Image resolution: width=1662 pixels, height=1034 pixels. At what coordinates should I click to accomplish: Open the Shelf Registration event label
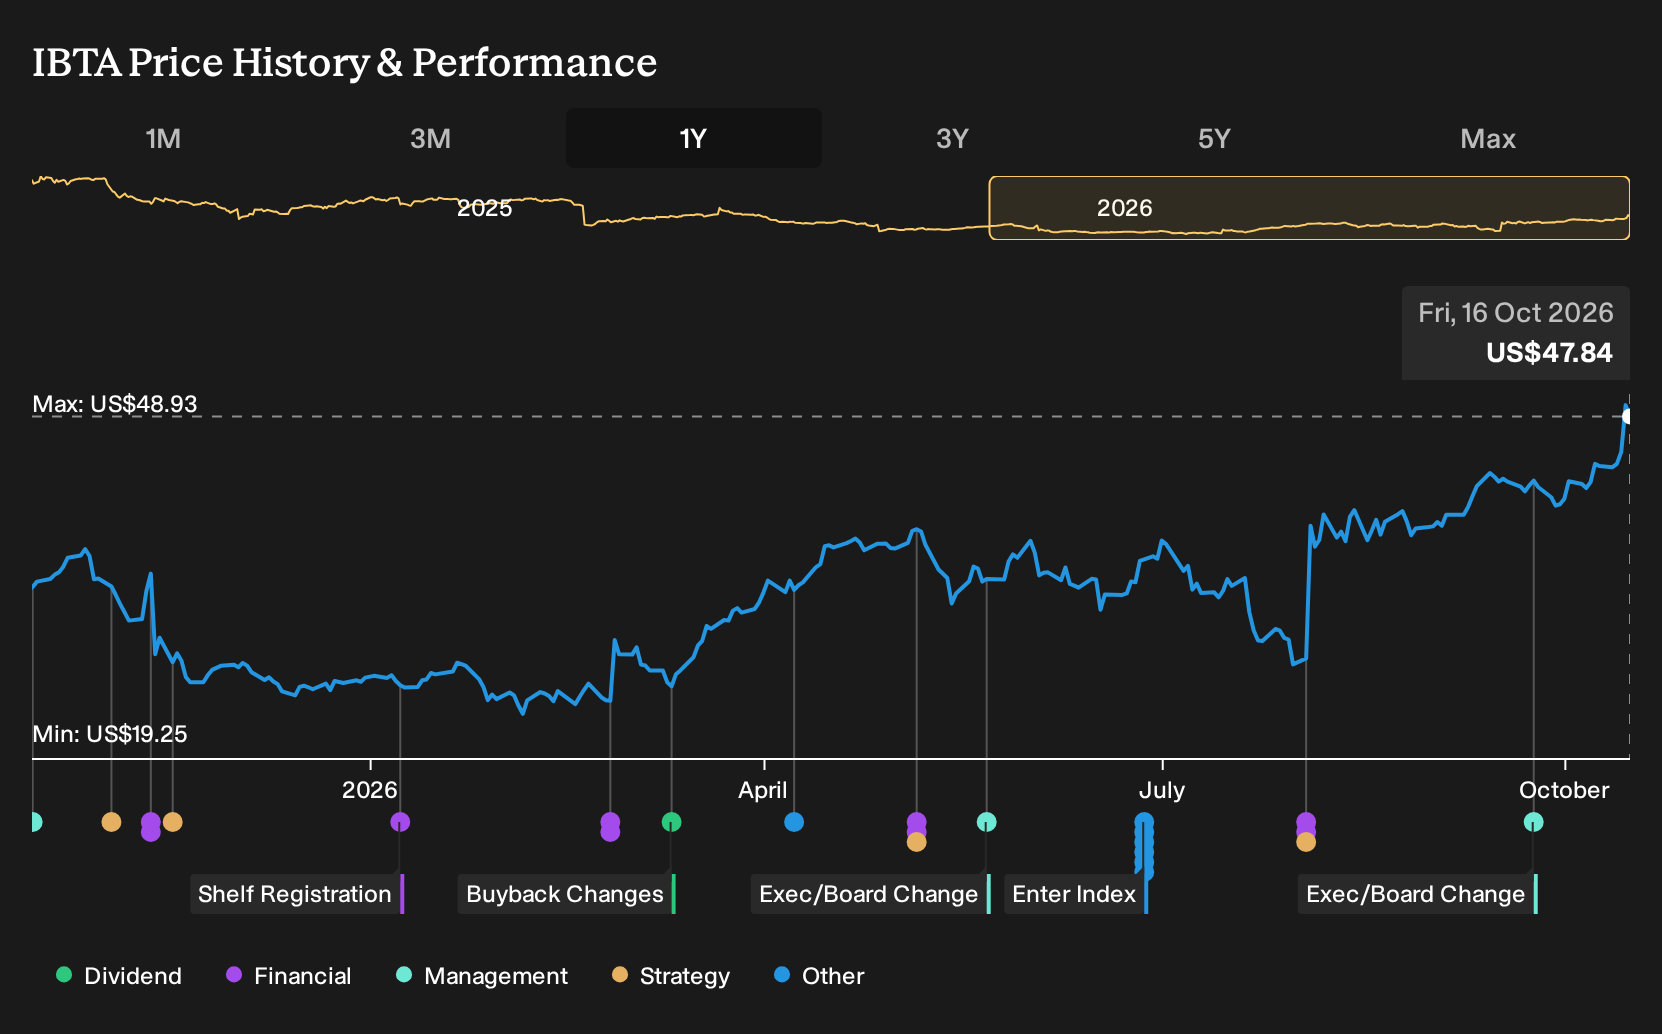(x=297, y=894)
